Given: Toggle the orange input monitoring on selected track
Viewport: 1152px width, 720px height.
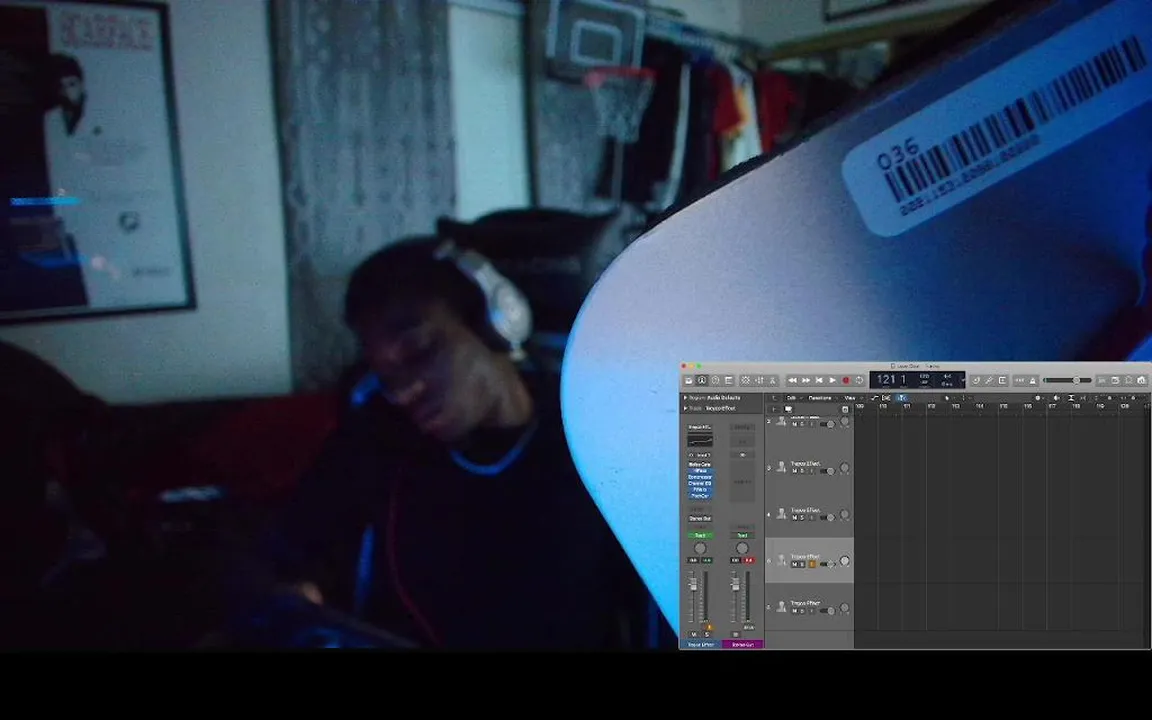Looking at the screenshot, I should (812, 564).
